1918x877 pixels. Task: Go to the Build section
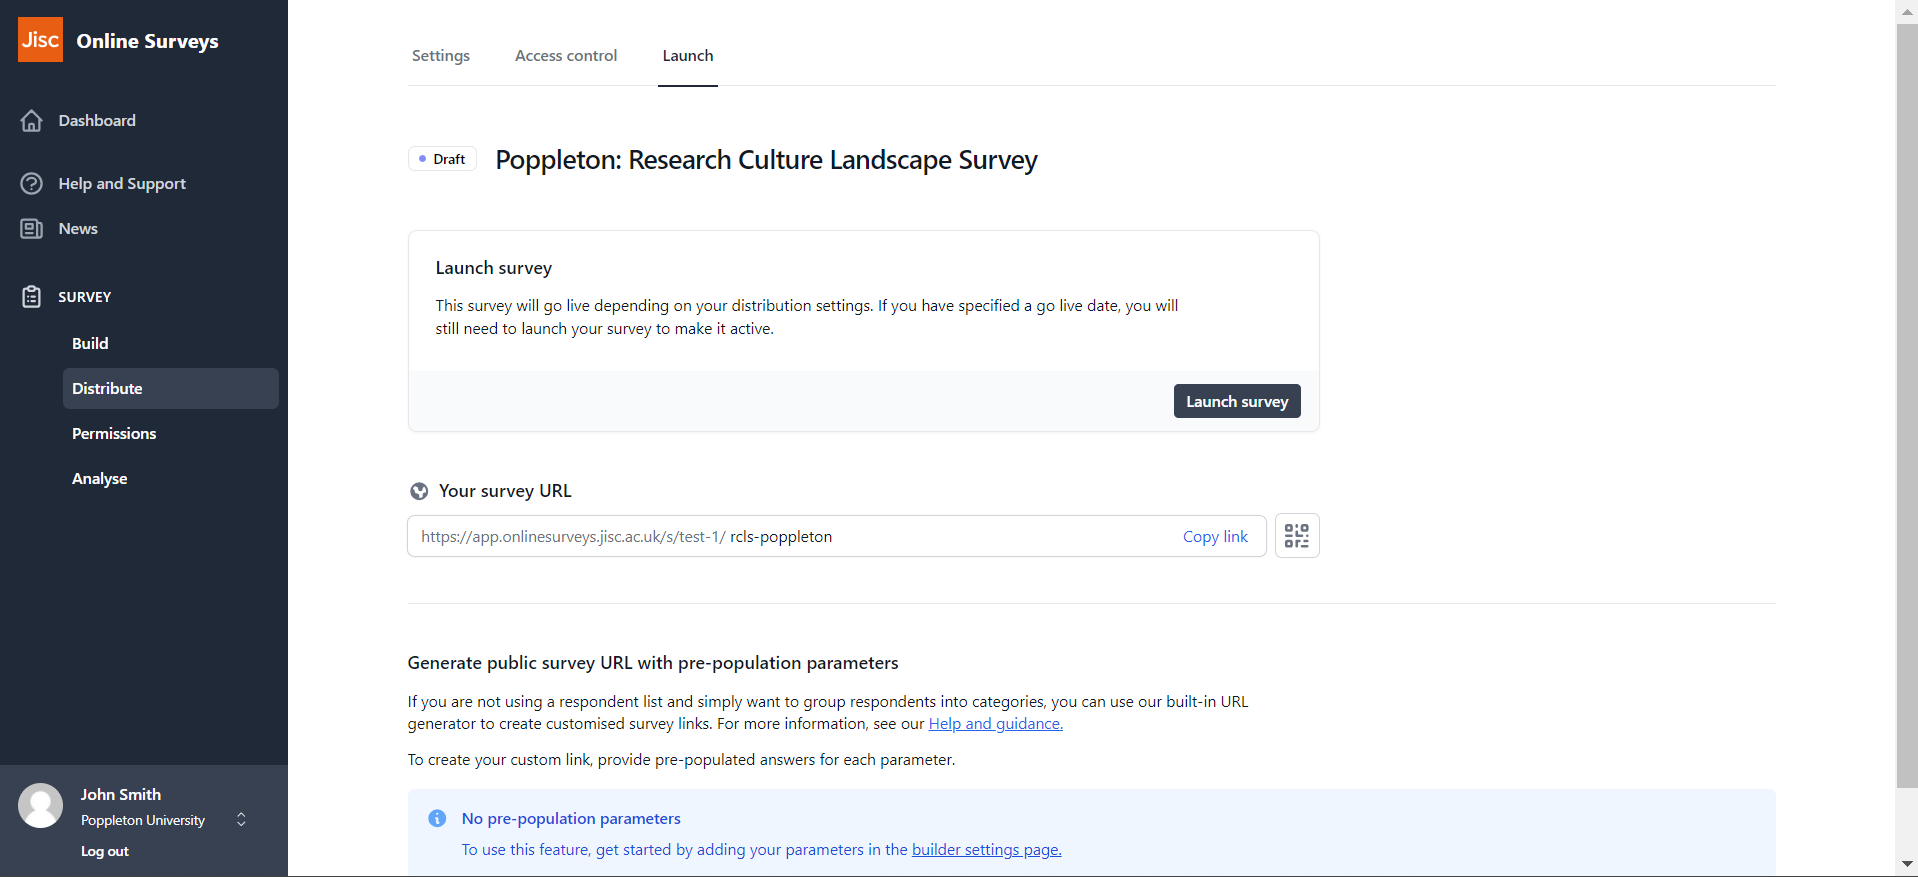(x=90, y=344)
